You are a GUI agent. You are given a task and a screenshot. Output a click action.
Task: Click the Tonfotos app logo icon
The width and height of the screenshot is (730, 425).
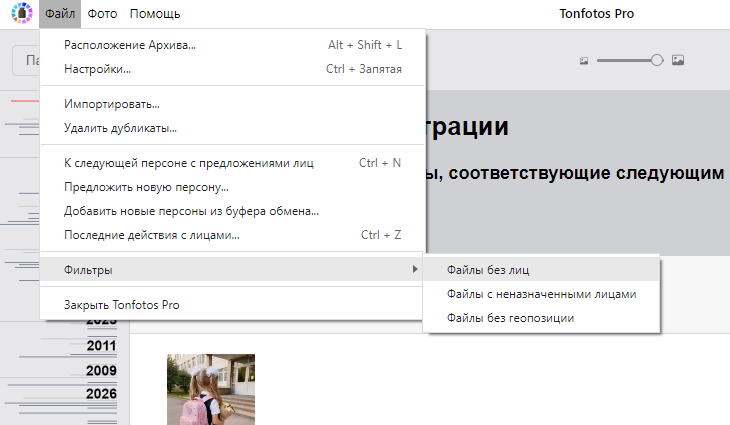point(19,14)
